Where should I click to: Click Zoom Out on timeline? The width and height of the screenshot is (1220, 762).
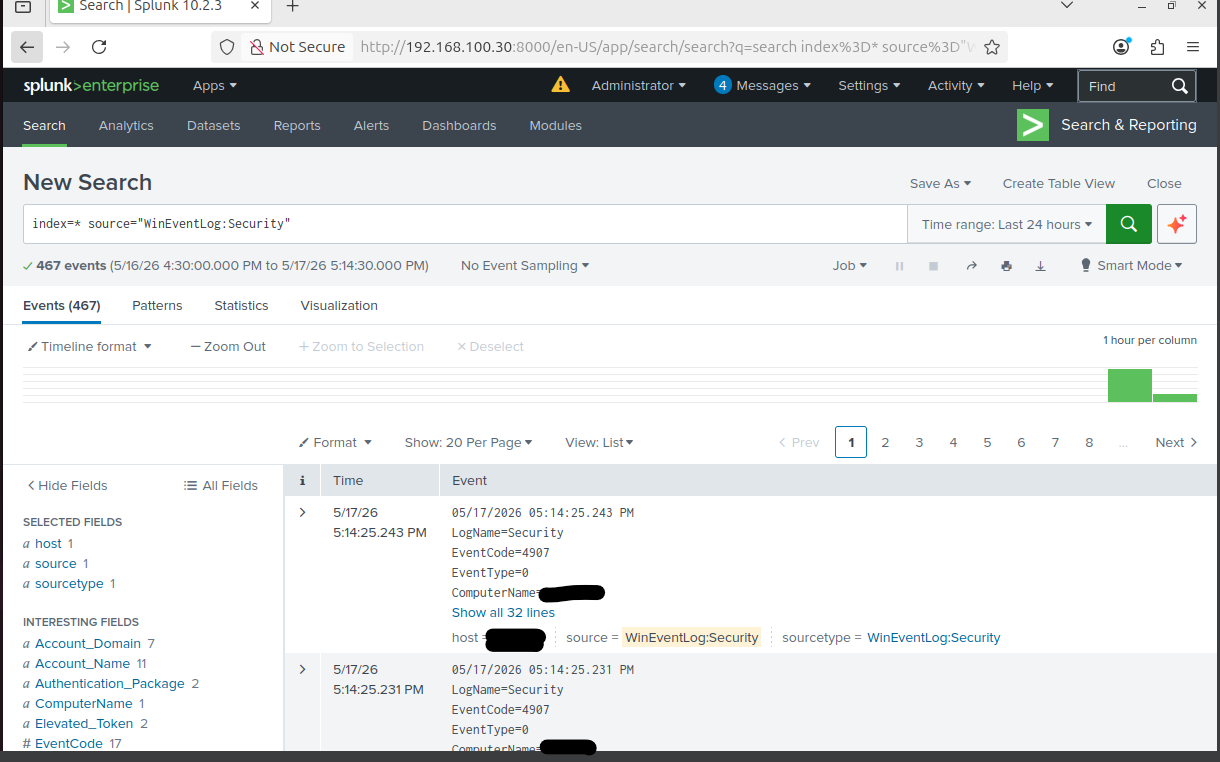click(x=228, y=347)
